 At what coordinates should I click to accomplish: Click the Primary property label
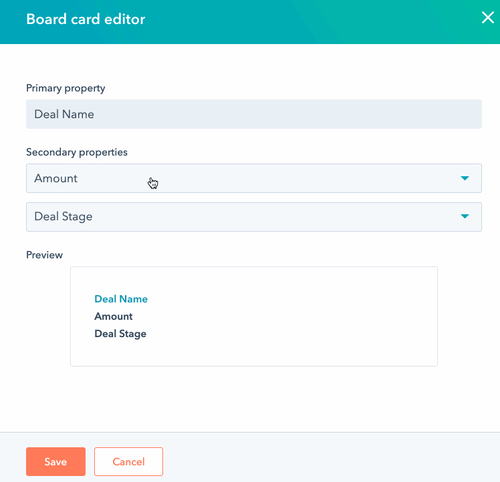tap(66, 88)
